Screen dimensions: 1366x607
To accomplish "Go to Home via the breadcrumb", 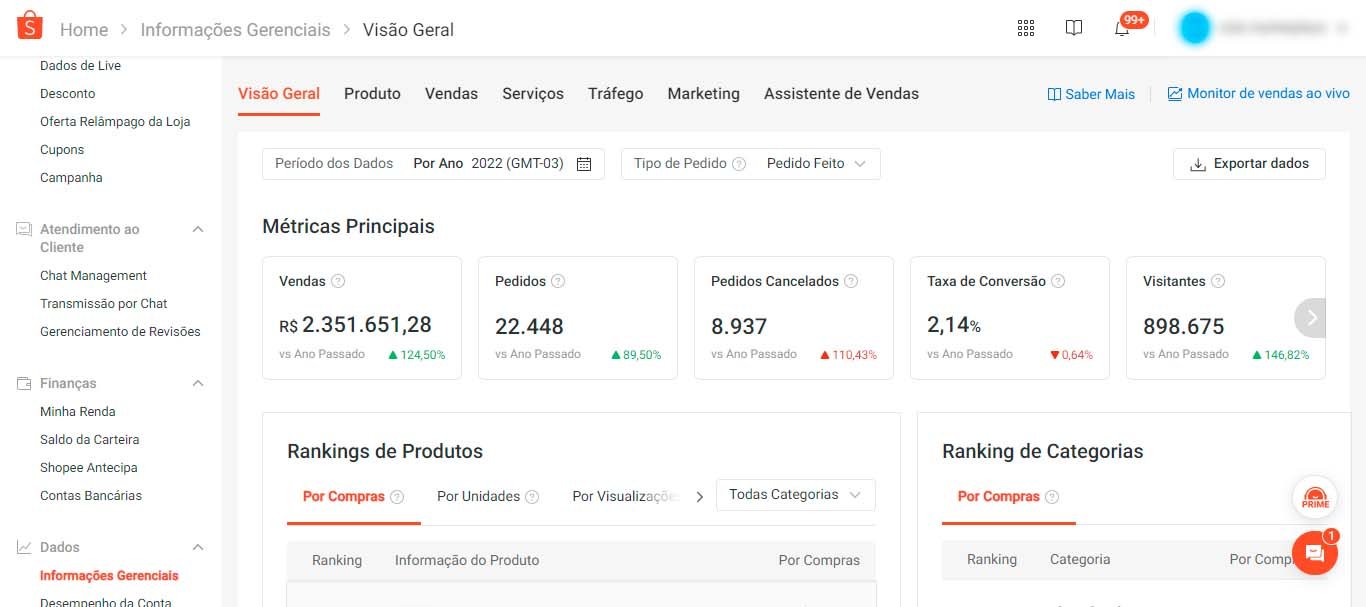I will (84, 29).
